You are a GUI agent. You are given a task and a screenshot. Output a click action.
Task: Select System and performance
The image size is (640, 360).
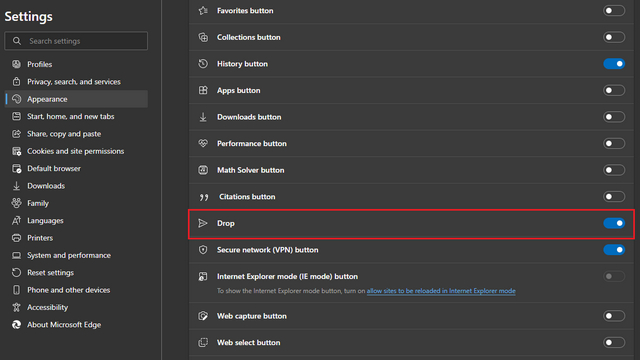coord(76,255)
